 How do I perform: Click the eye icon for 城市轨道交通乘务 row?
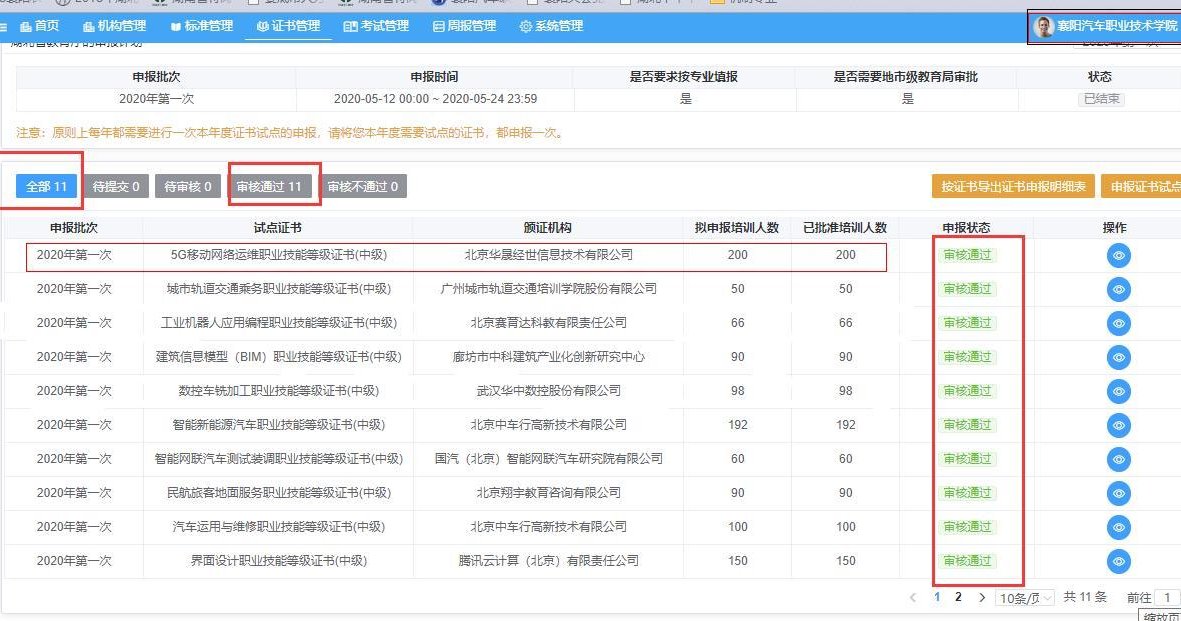click(x=1119, y=289)
